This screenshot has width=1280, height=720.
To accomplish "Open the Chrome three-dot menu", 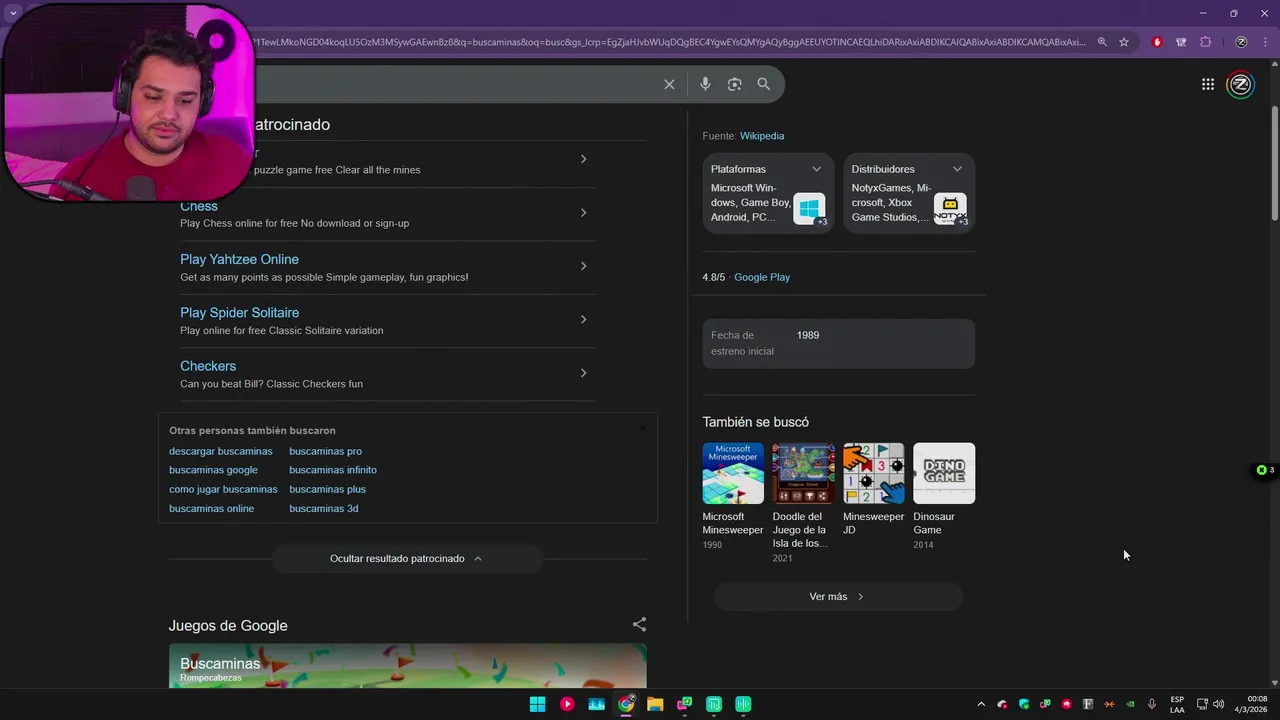I will coord(1265,42).
